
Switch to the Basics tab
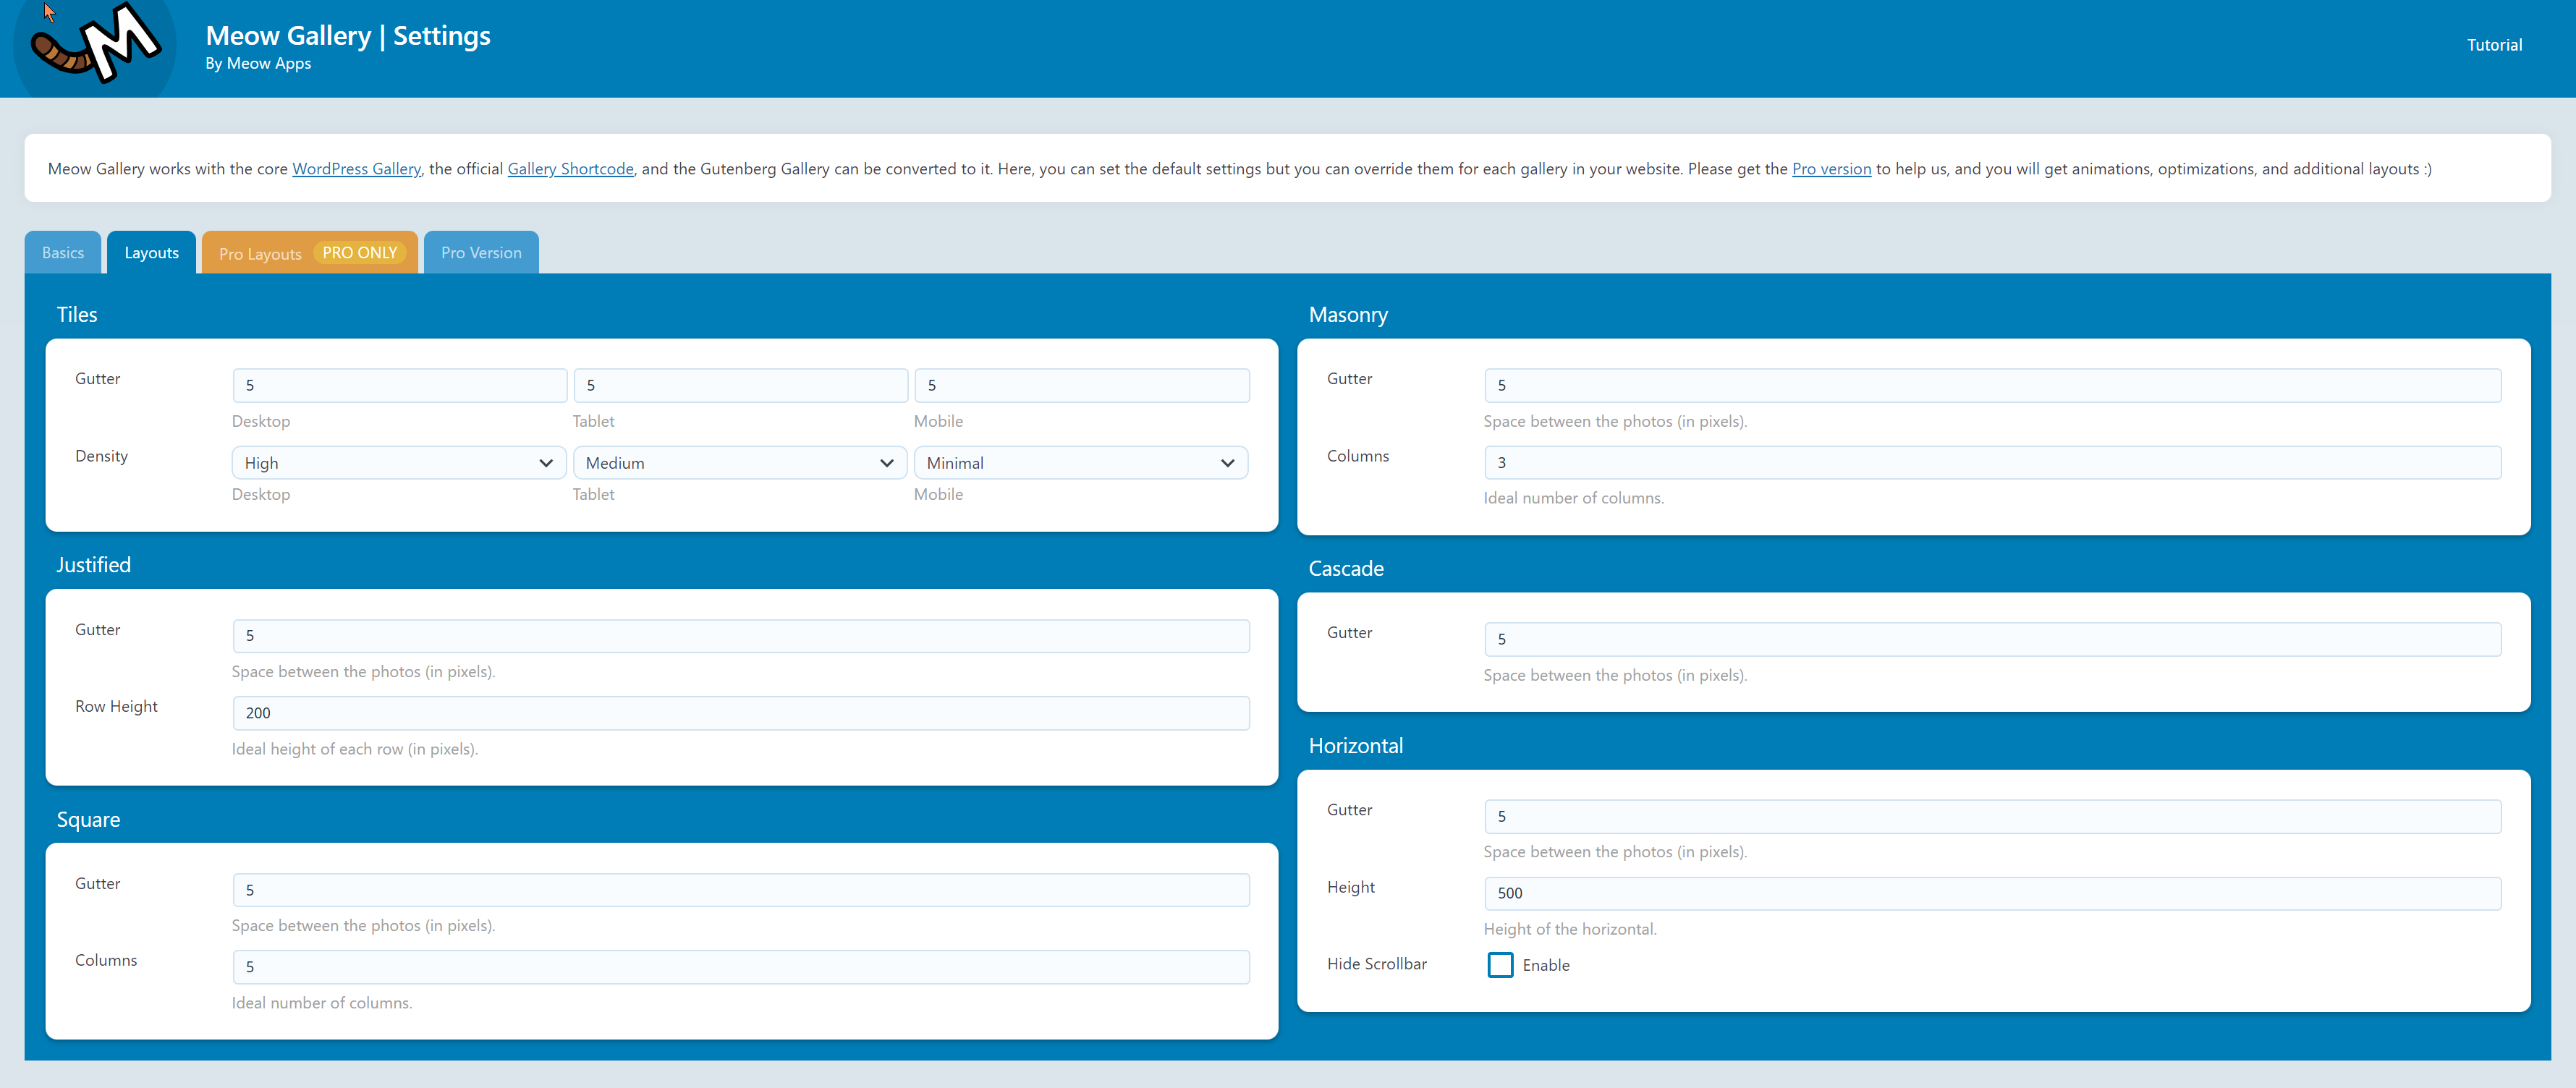[x=63, y=253]
